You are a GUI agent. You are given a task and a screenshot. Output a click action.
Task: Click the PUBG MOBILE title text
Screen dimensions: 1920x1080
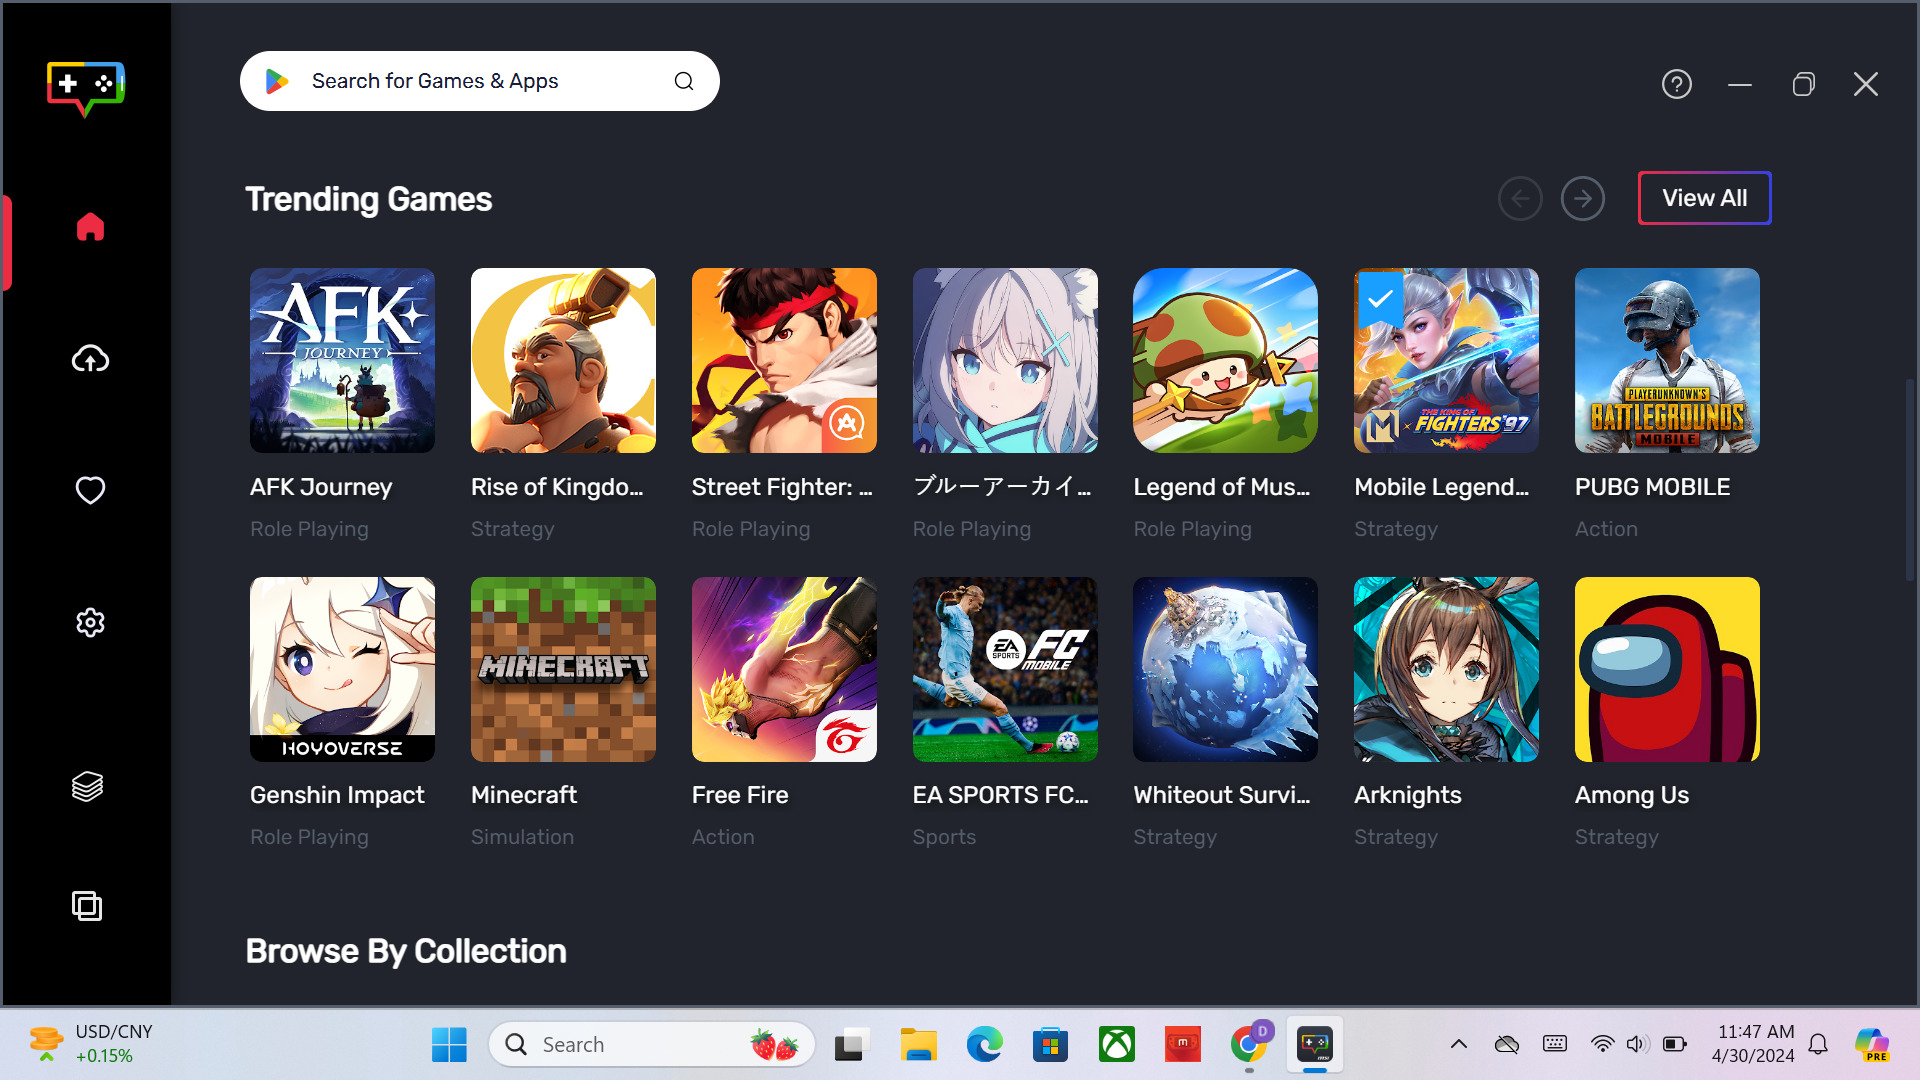point(1652,487)
